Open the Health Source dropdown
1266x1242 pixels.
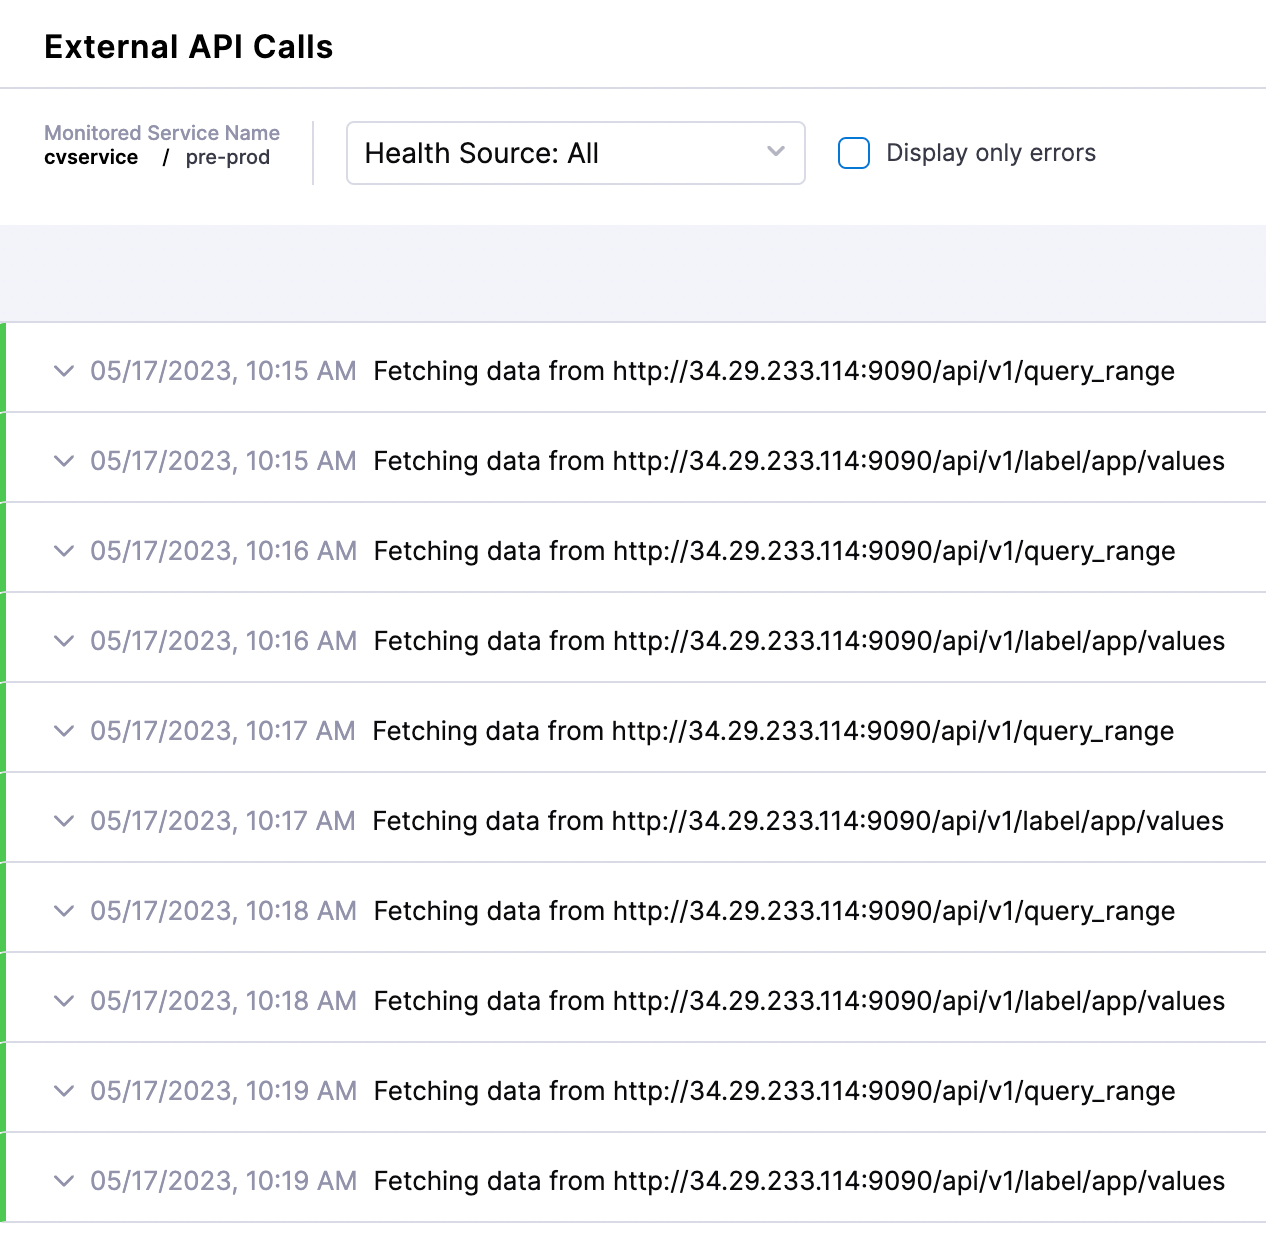click(x=575, y=153)
